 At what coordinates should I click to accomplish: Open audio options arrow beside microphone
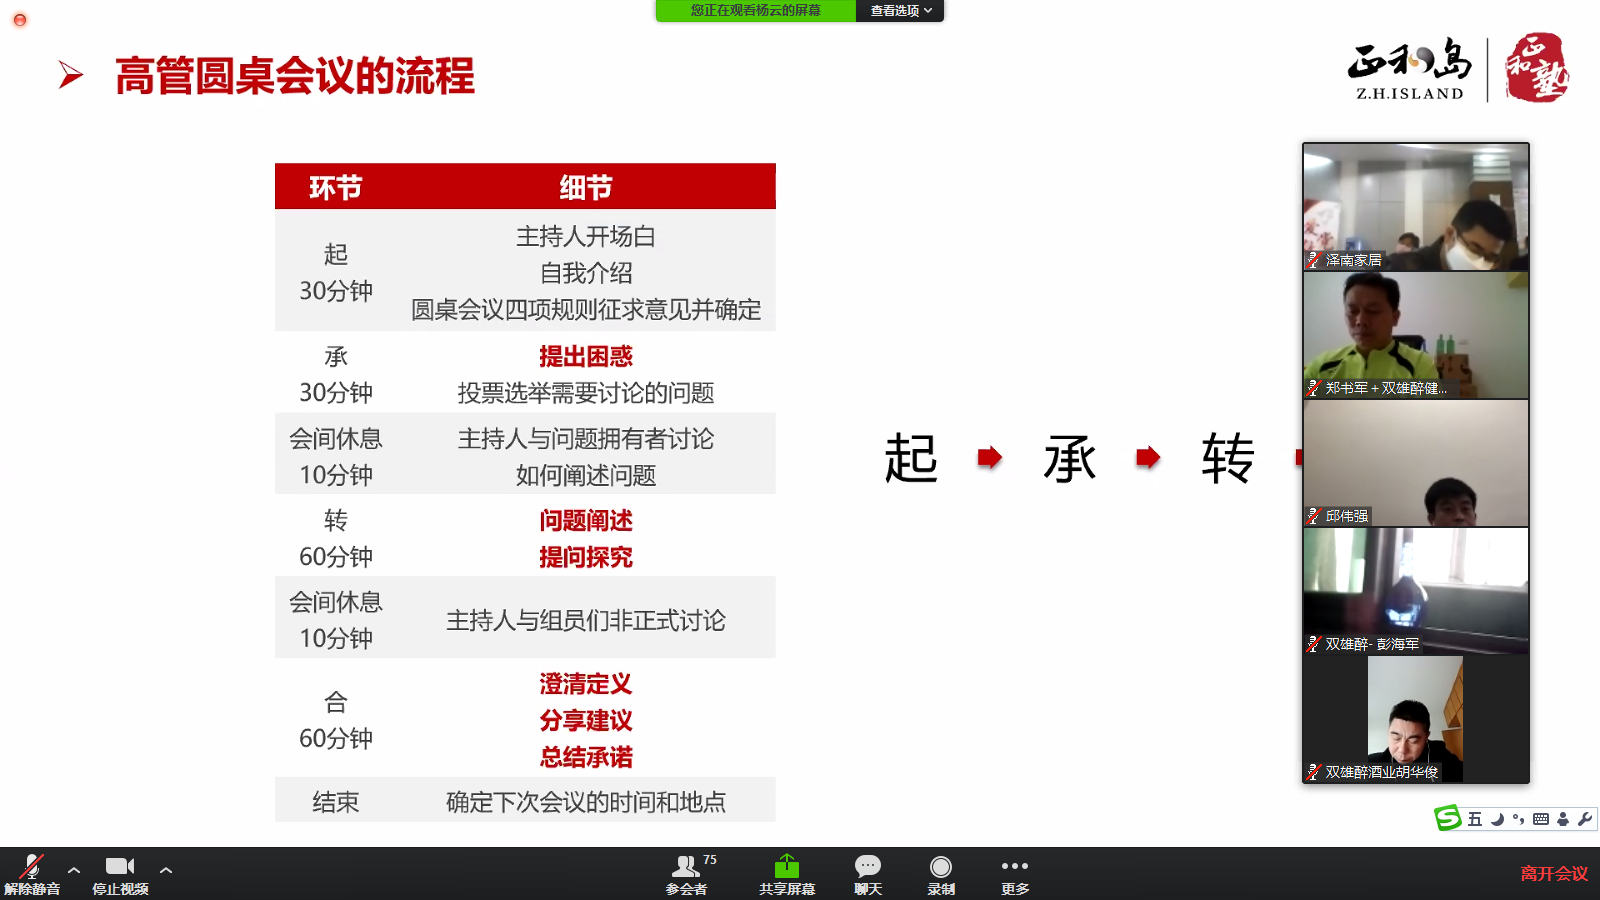pos(74,870)
